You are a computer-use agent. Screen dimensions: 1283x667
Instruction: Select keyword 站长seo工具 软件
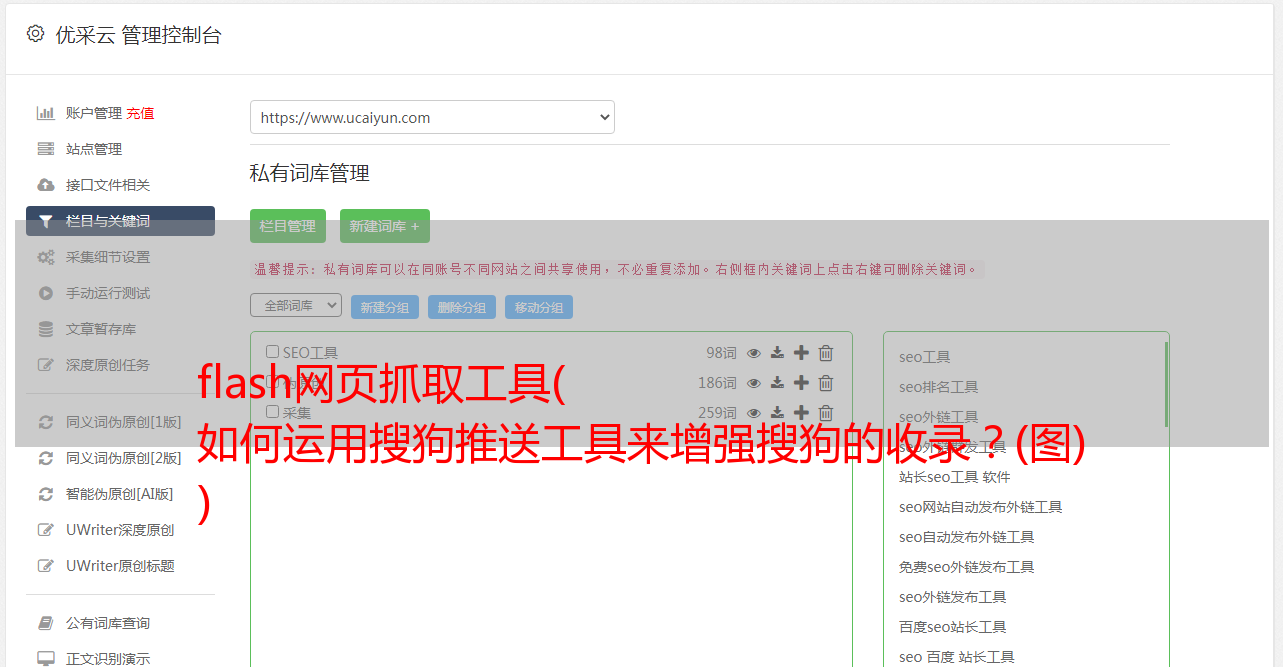point(955,477)
